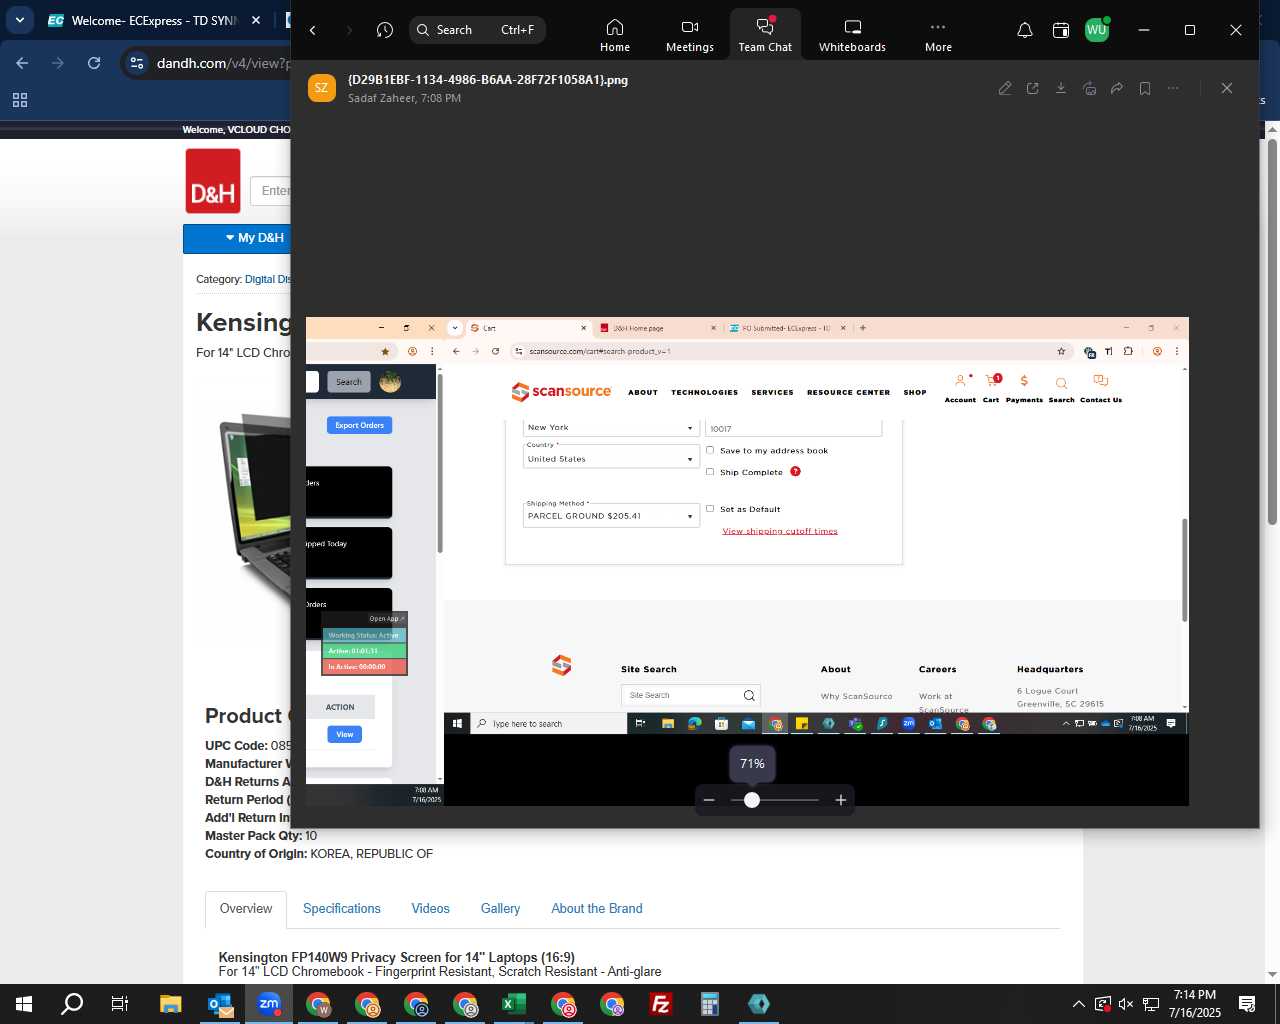This screenshot has width=1280, height=1024.
Task: Open Calculator from the taskbar
Action: pos(710,1004)
